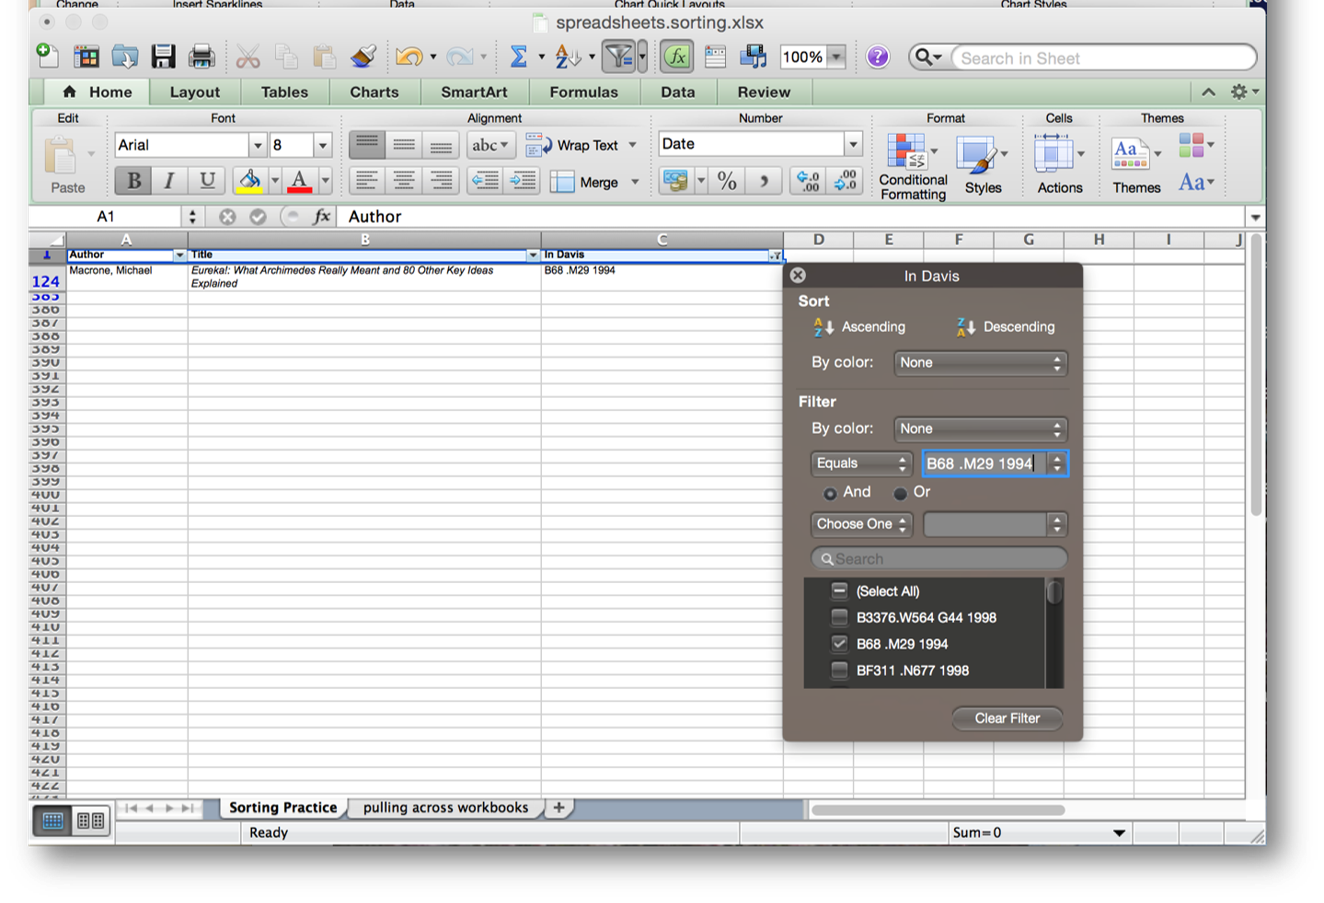Uncheck the B68 .M29 1994 filter entry
The image size is (1324, 903).
click(839, 644)
